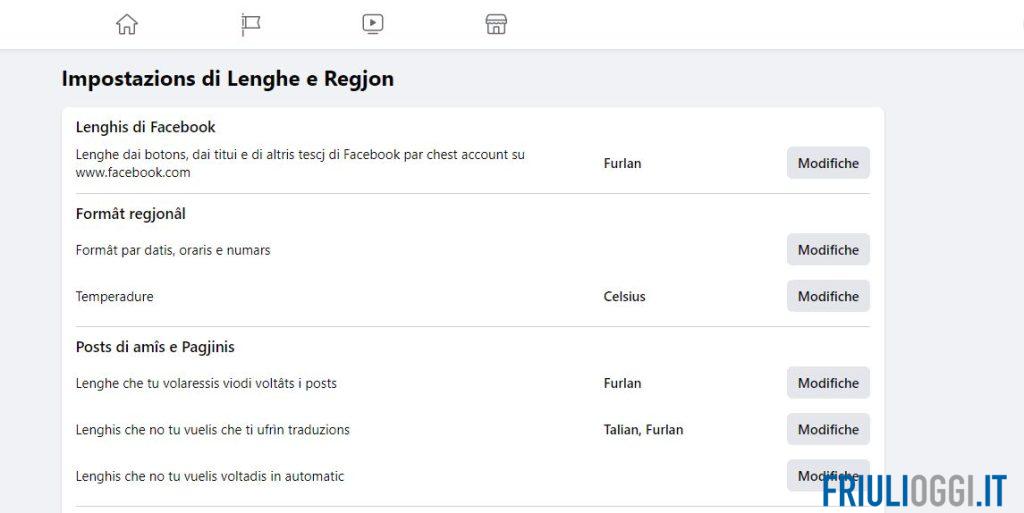Open the Watch video icon
1024x513 pixels.
(373, 24)
